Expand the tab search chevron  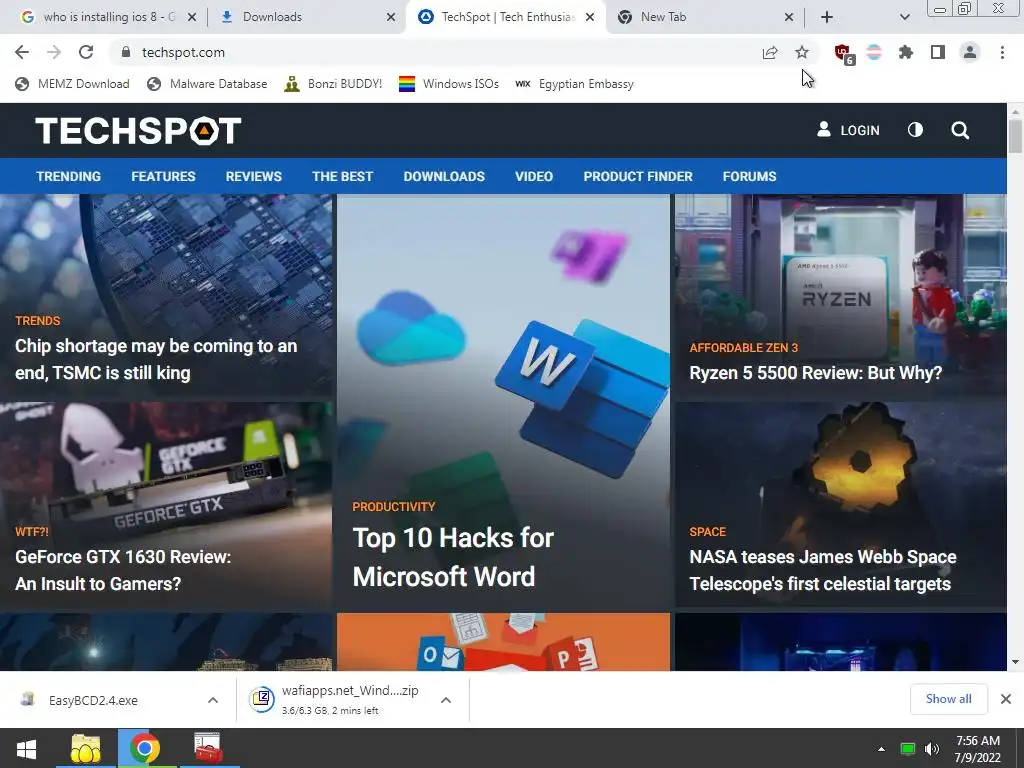click(904, 17)
